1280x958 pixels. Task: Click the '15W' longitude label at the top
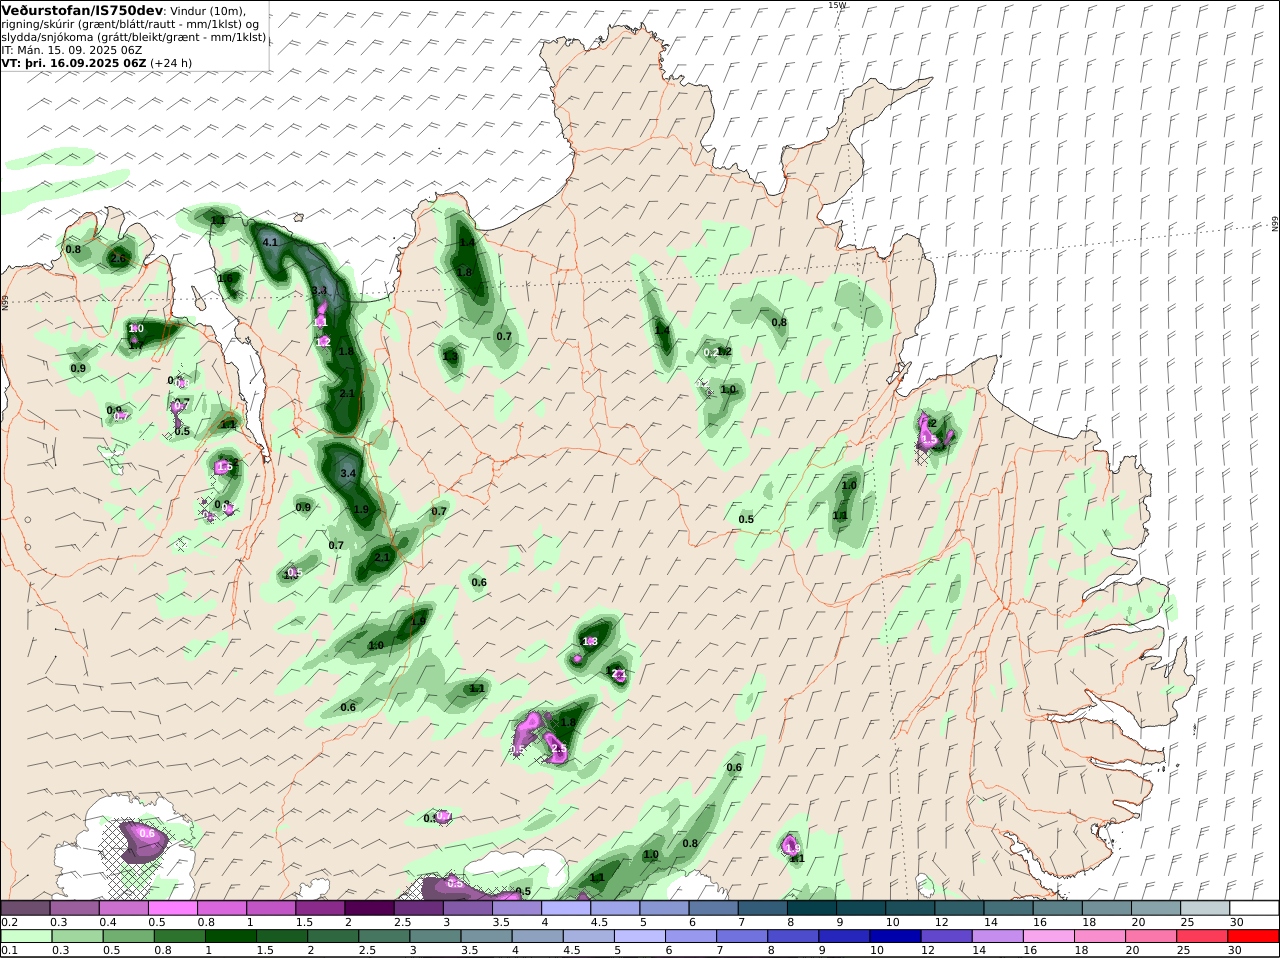point(837,5)
